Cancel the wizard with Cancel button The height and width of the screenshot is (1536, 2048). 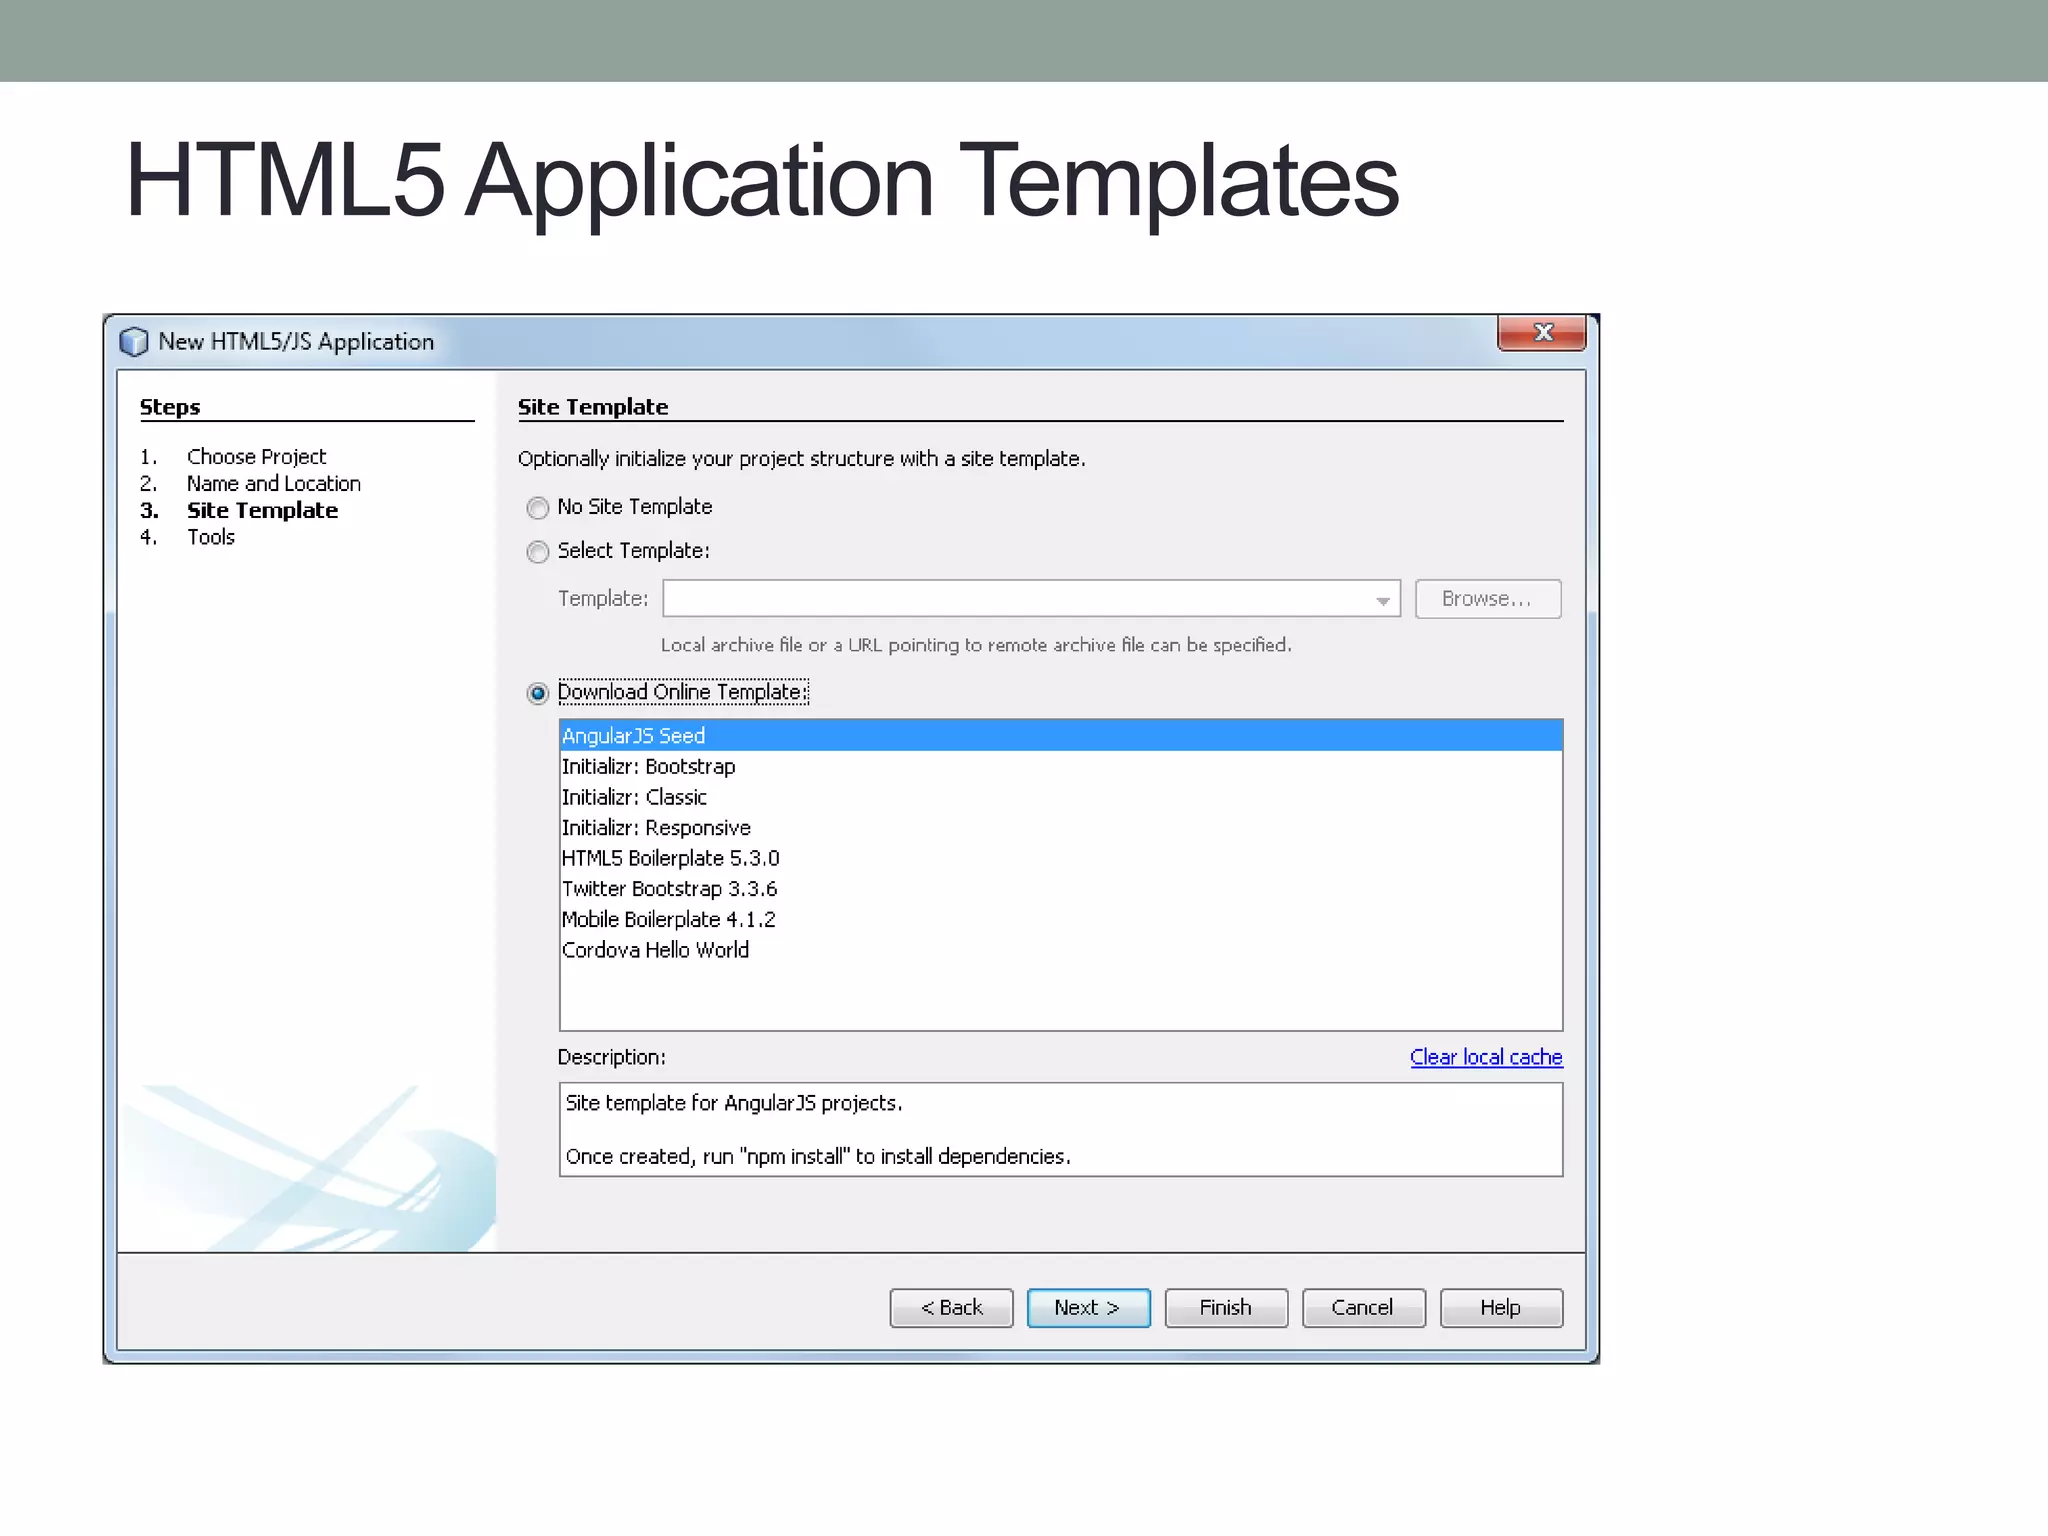pyautogui.click(x=1363, y=1308)
